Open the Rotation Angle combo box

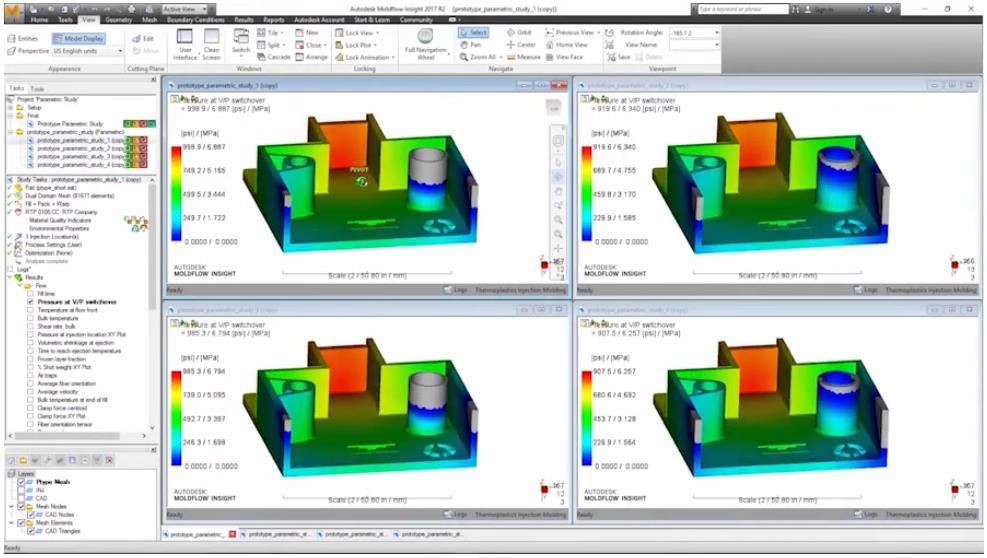coord(694,32)
